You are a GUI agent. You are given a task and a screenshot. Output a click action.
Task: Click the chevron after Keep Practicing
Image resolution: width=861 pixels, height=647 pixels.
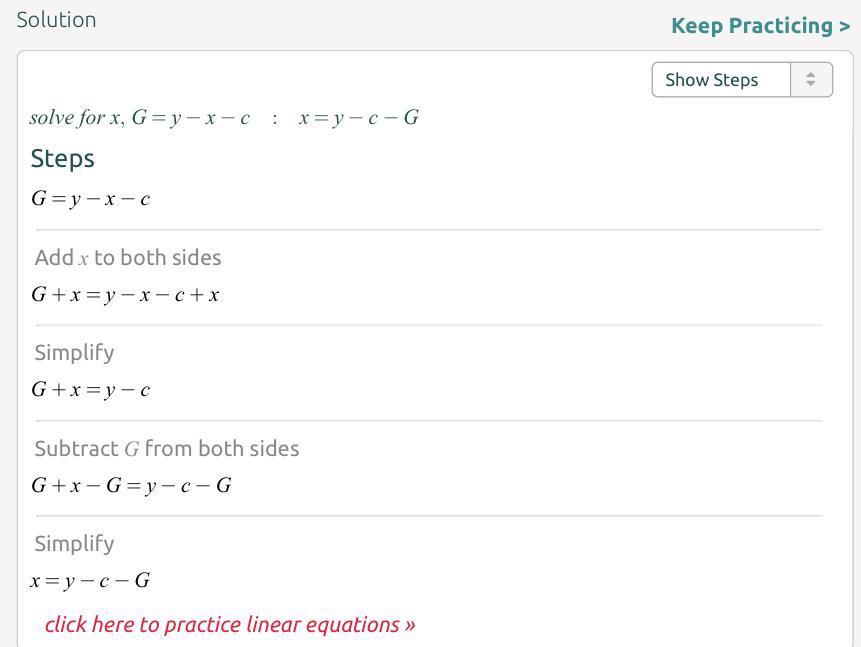(x=845, y=26)
